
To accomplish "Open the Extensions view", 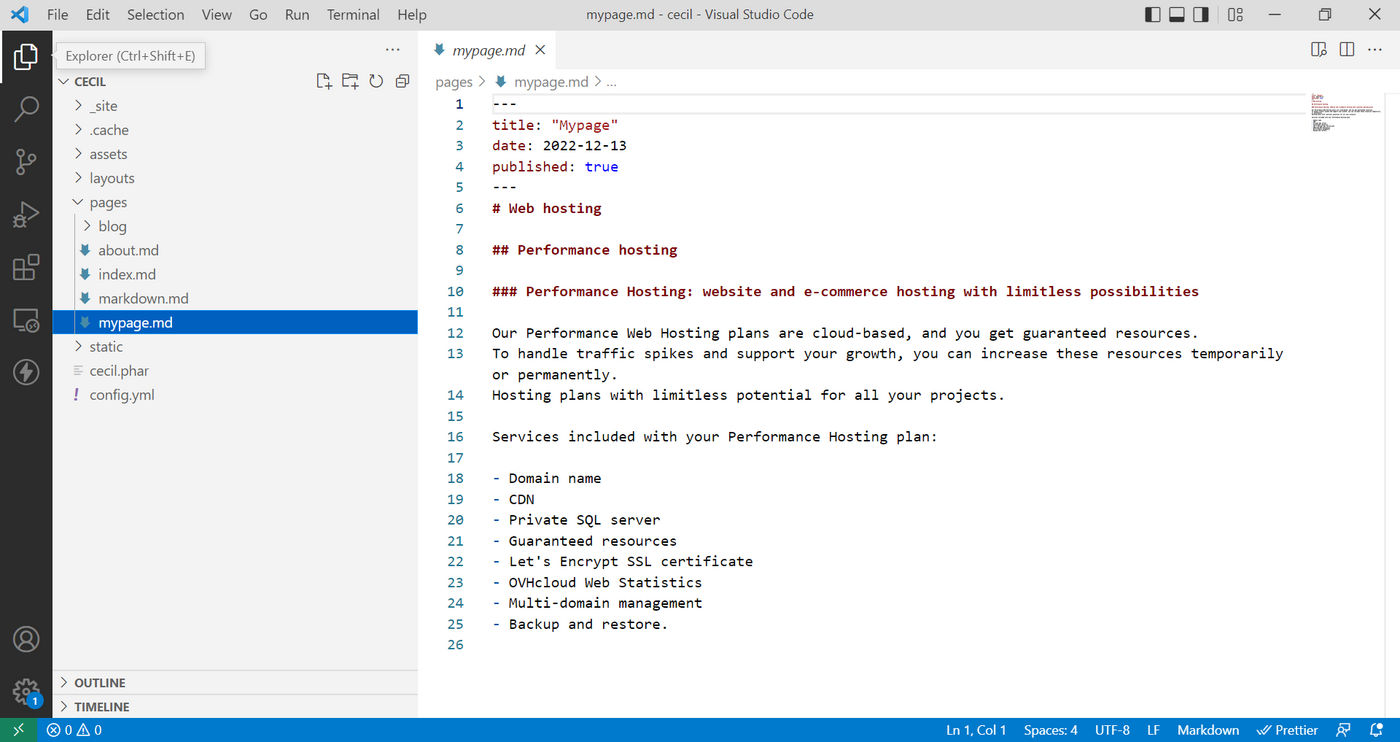I will [26, 267].
